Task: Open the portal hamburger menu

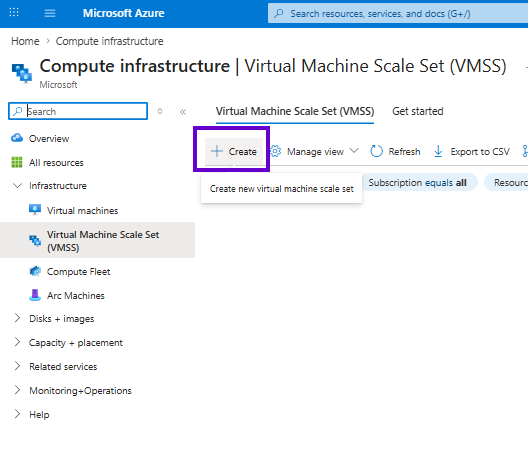Action: pyautogui.click(x=50, y=13)
